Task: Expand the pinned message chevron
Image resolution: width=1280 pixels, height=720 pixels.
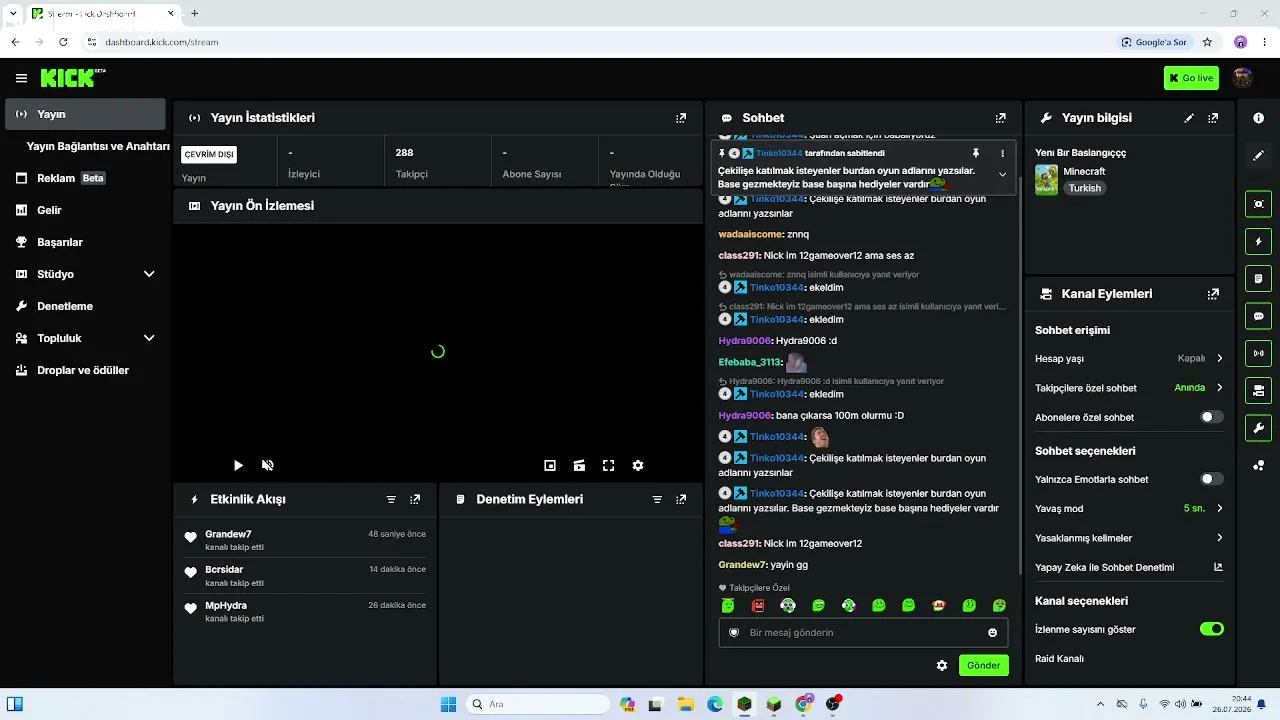Action: point(1002,174)
